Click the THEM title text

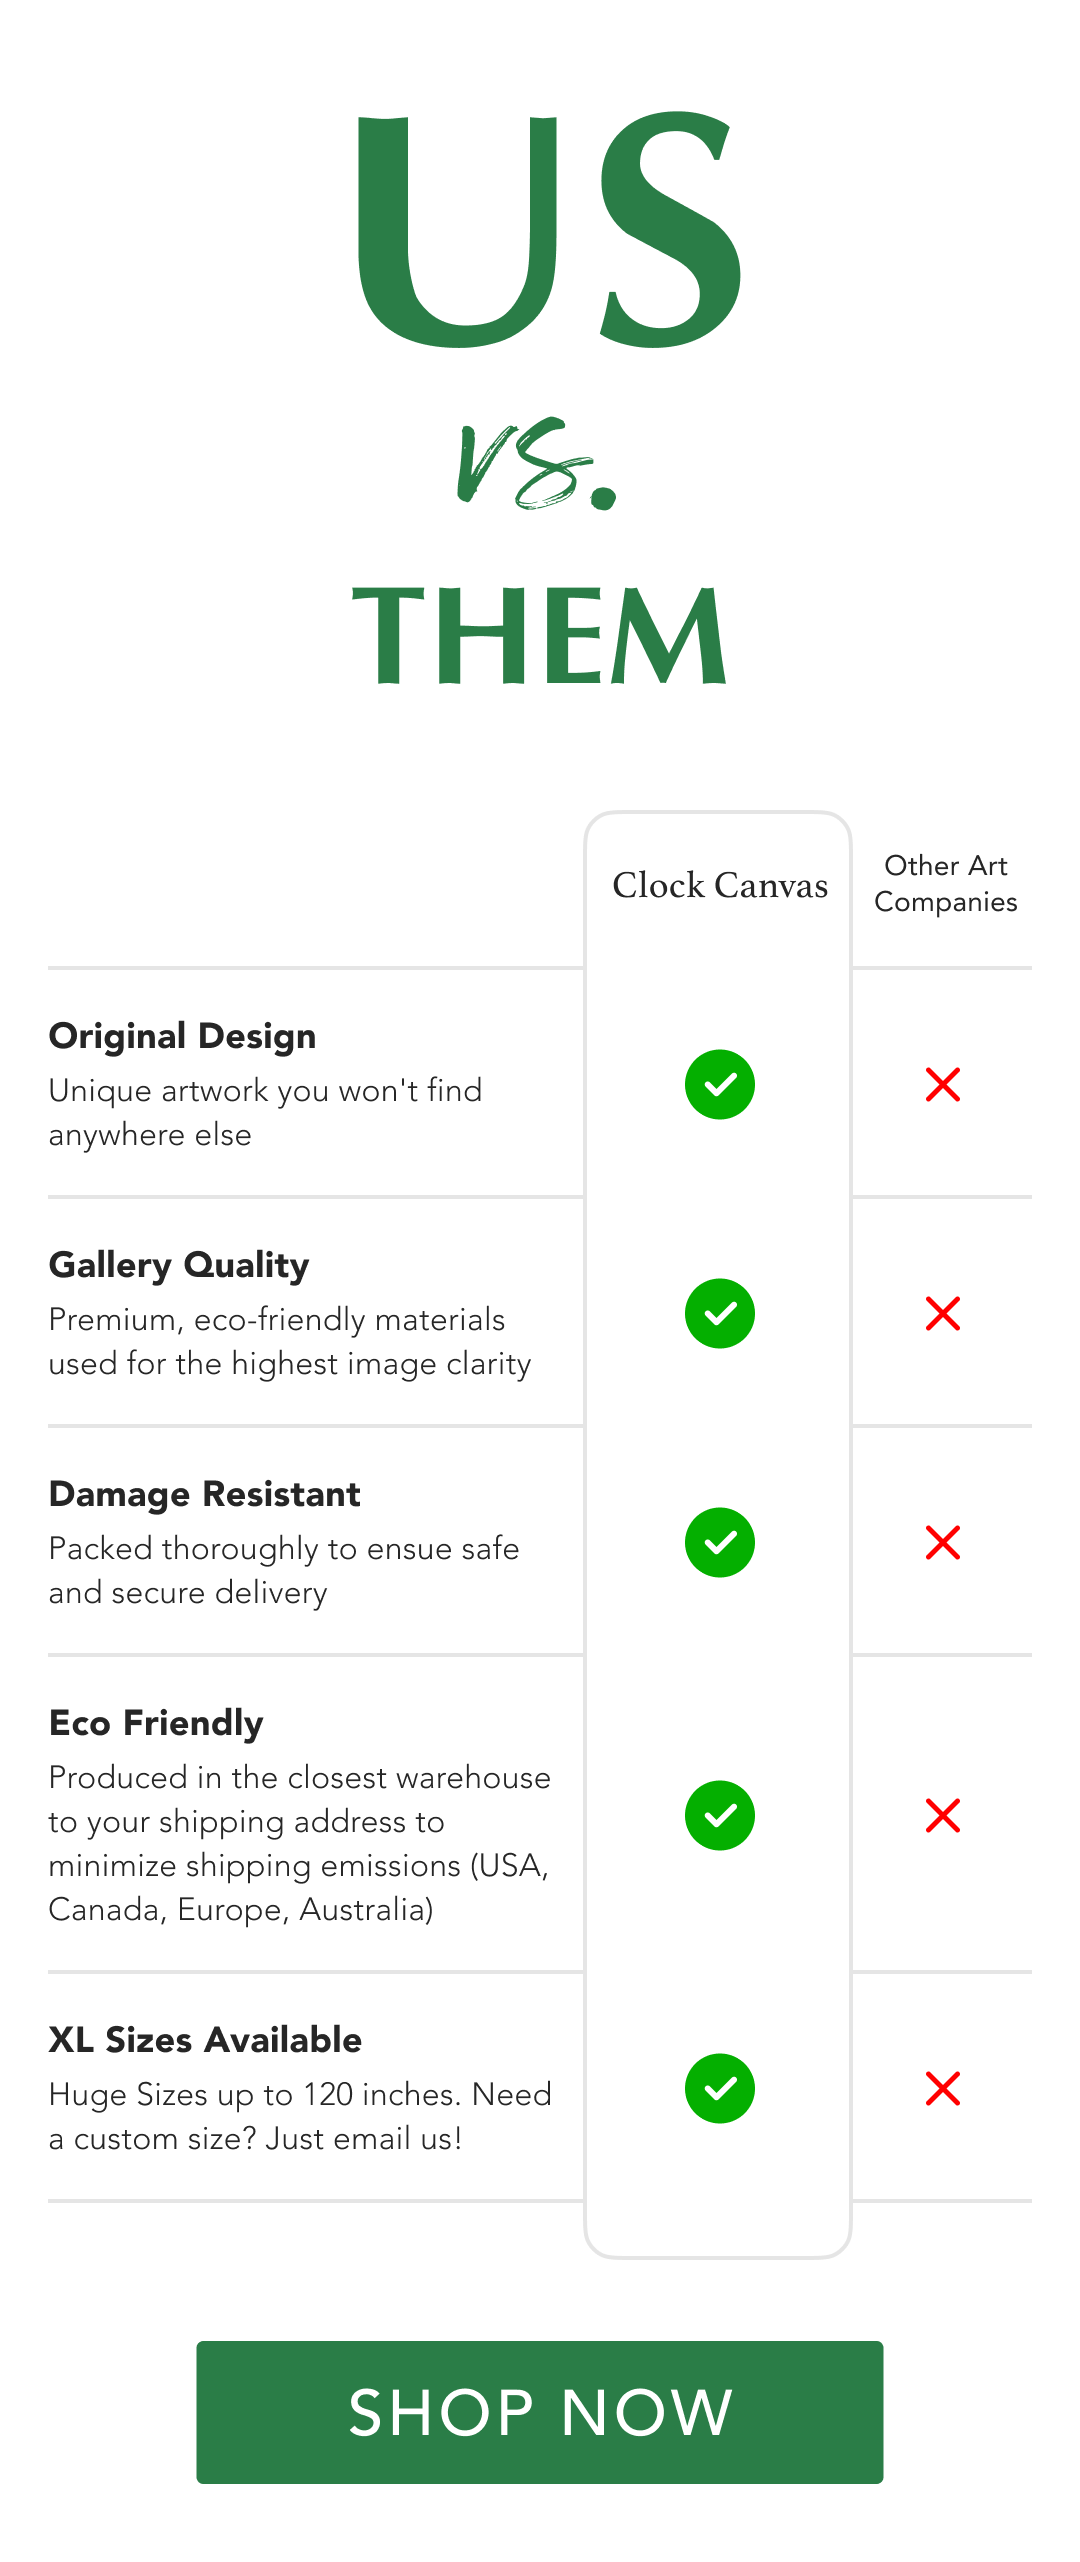539,635
